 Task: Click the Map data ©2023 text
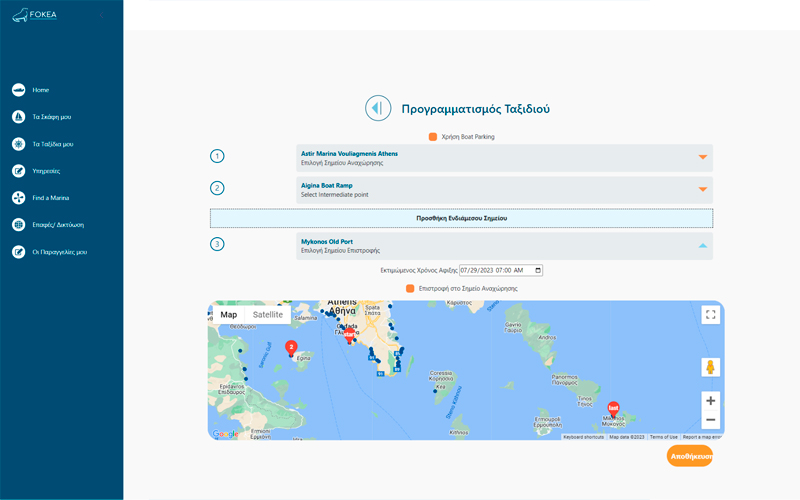tap(627, 437)
